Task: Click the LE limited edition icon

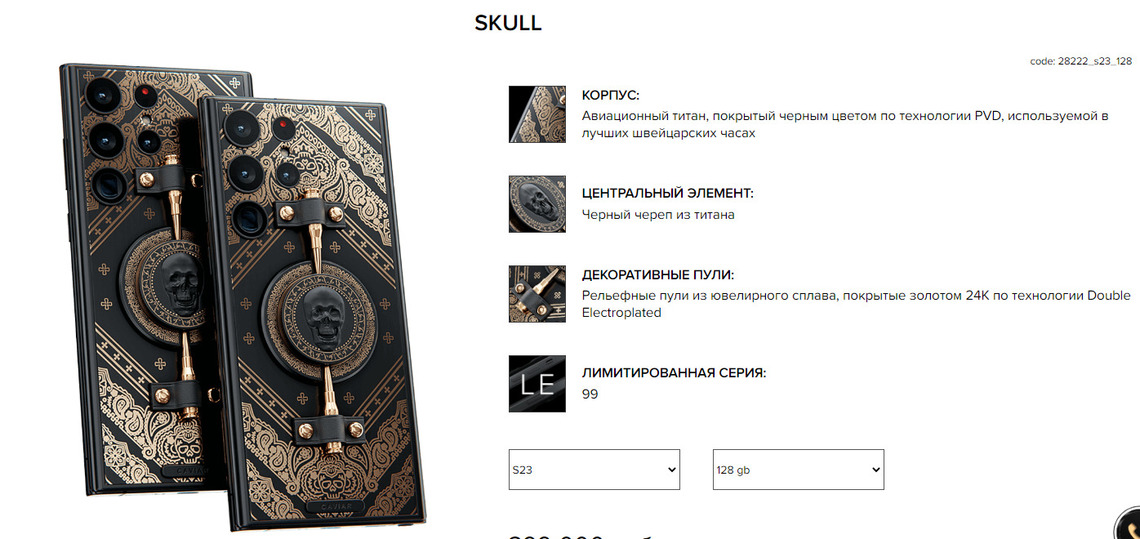Action: coord(537,383)
